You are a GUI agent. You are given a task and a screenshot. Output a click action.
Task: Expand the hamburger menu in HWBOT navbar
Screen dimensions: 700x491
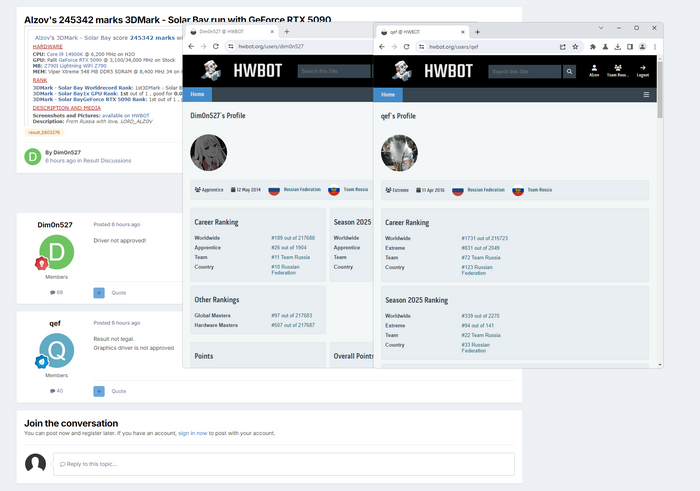(647, 95)
